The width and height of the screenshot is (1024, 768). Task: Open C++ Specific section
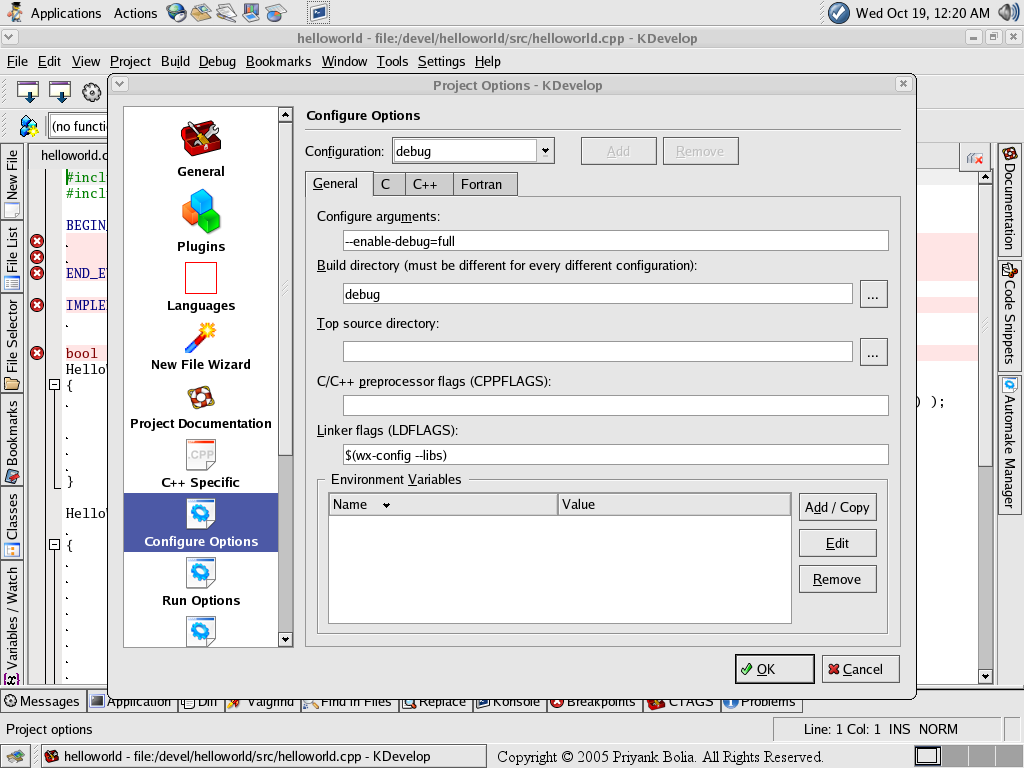coord(200,465)
